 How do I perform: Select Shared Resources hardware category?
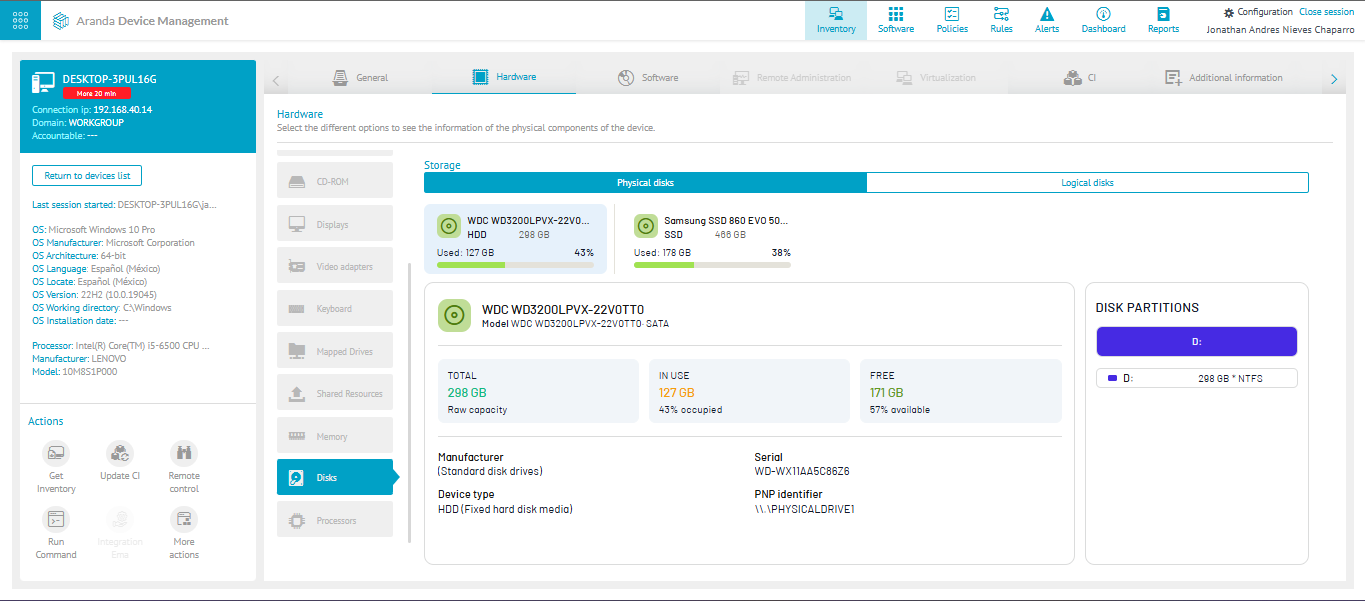(x=335, y=393)
